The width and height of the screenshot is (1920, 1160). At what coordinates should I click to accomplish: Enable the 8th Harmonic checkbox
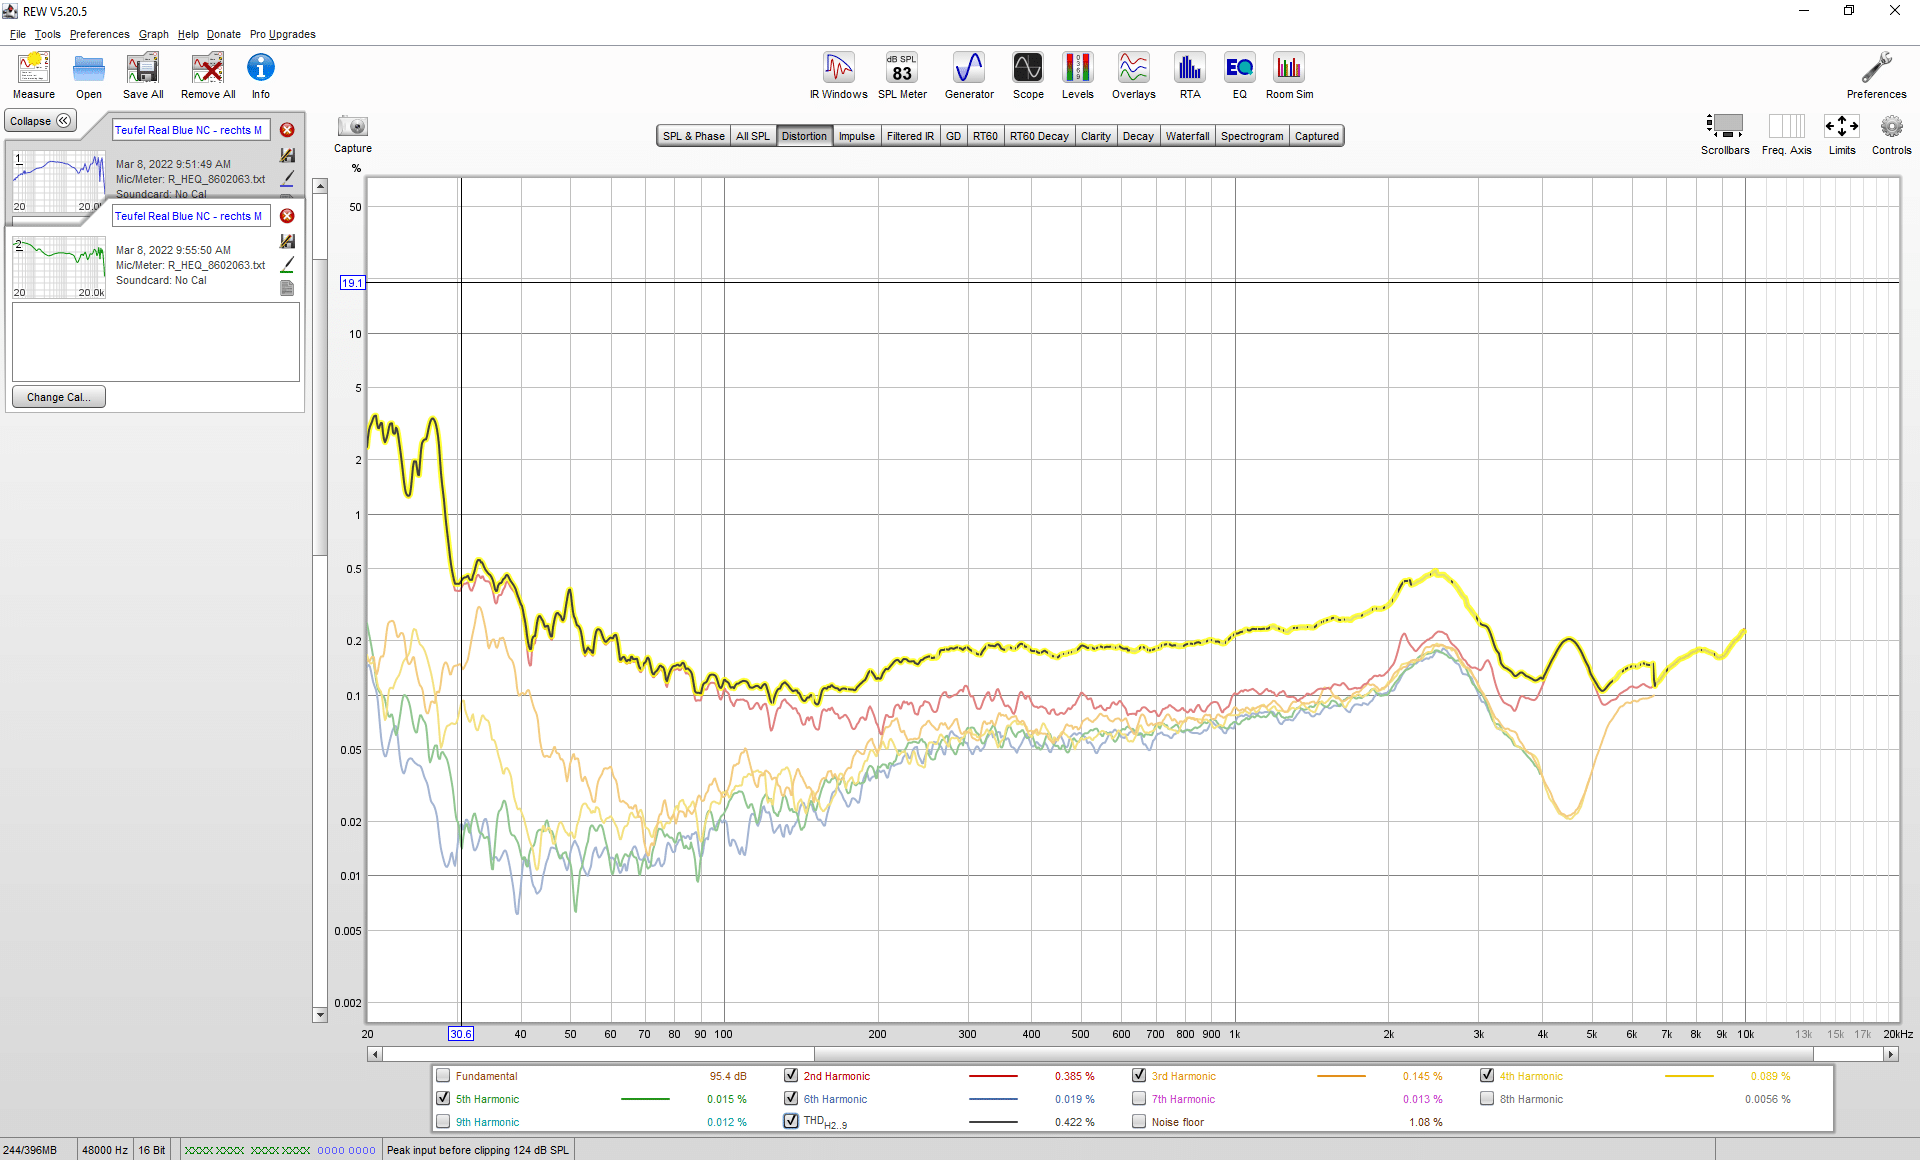[1487, 1099]
